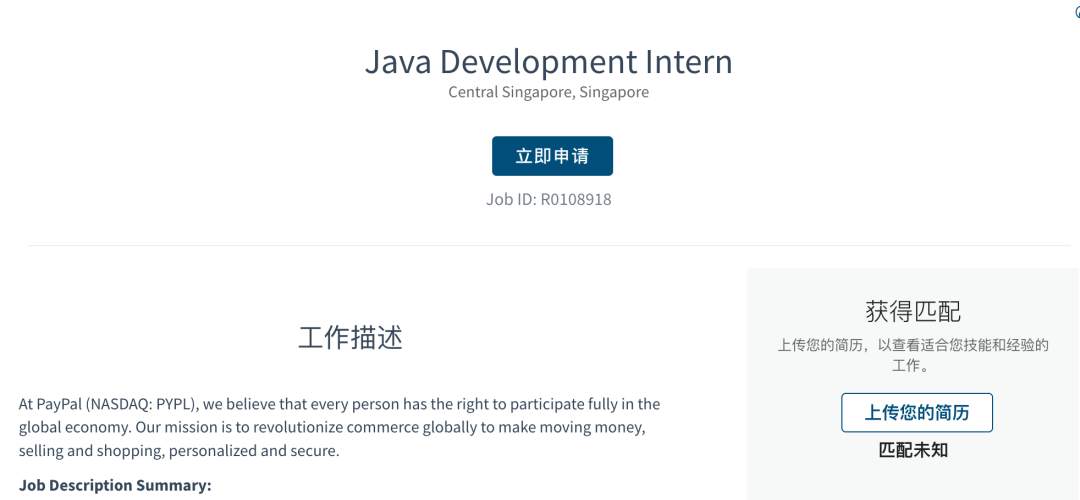Click the horizontal divider below Job ID
This screenshot has width=1080, height=500.
548,245
